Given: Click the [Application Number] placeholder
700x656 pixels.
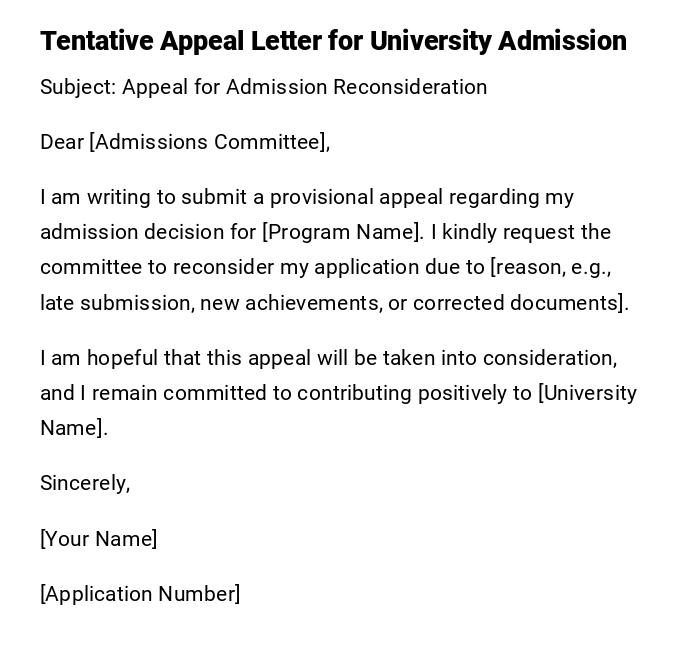Looking at the screenshot, I should (140, 594).
